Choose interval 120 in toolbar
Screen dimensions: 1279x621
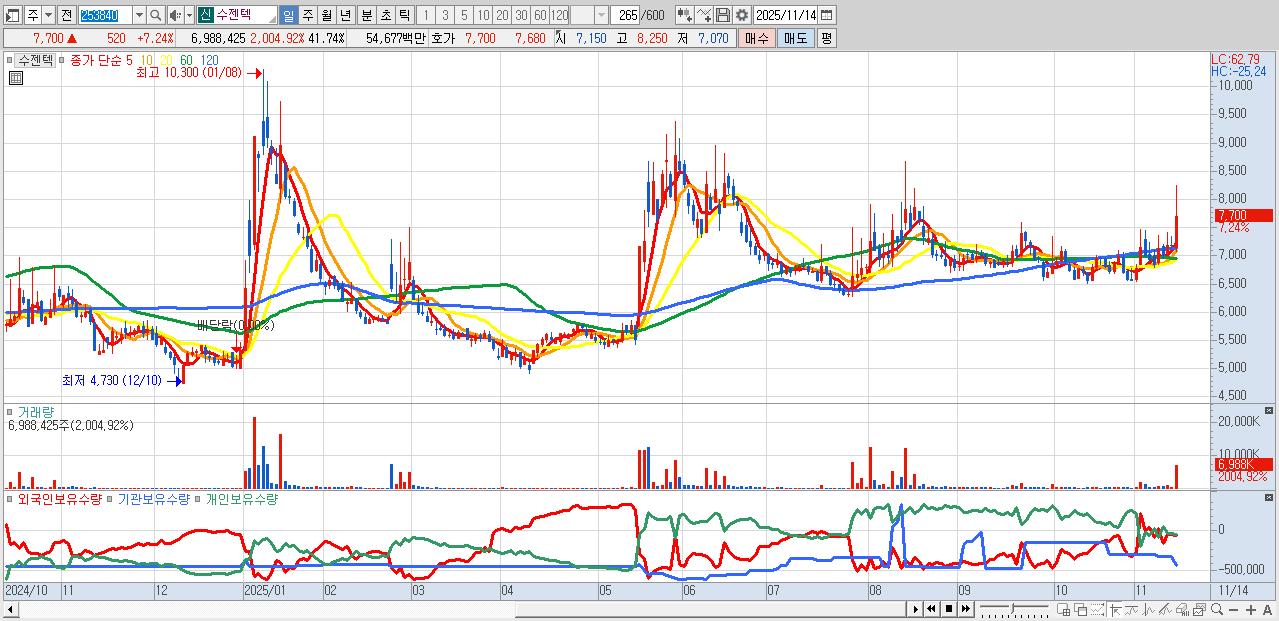(x=559, y=15)
